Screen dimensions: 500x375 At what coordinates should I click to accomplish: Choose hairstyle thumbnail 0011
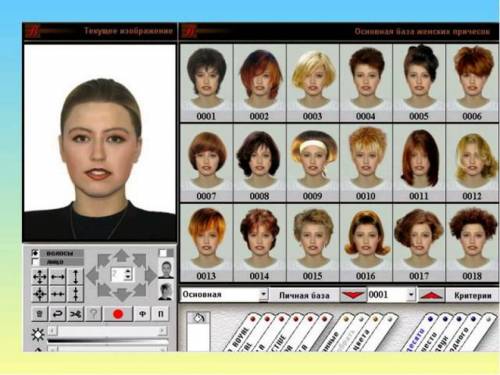[419, 163]
